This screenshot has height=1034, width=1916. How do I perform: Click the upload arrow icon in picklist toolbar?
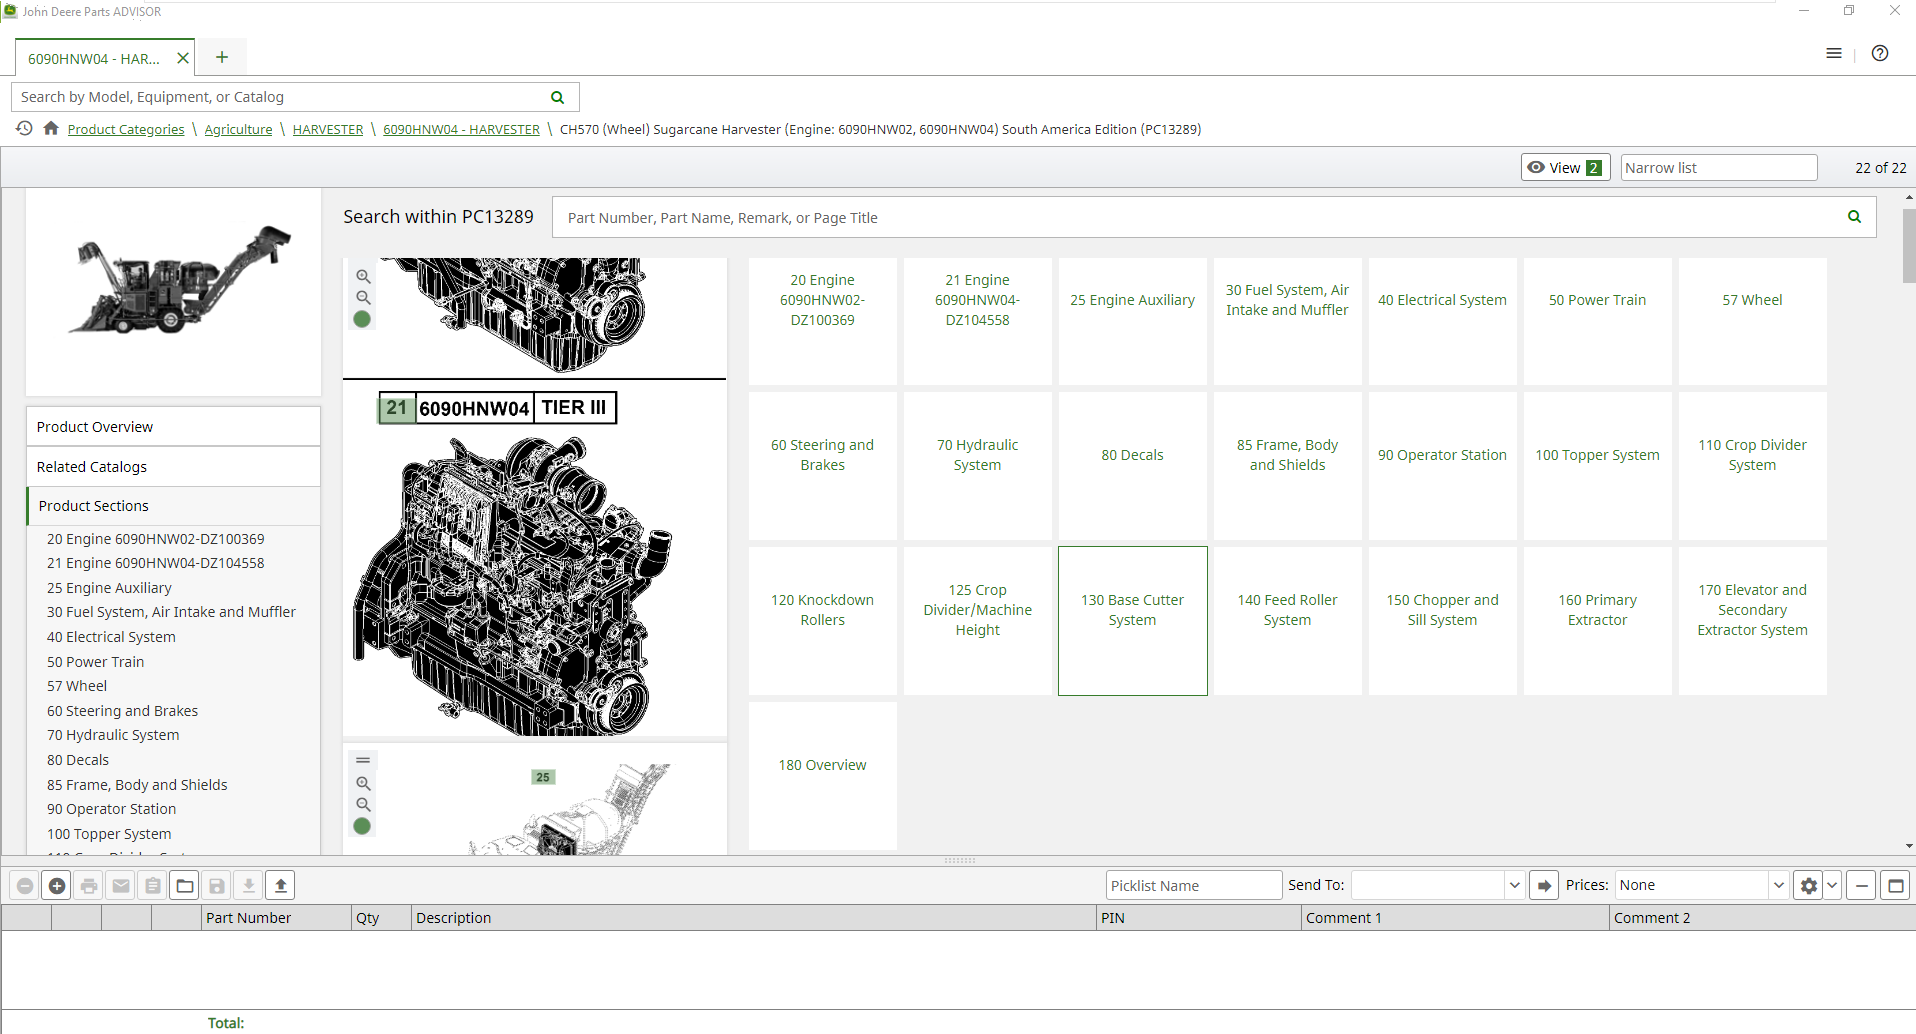[281, 886]
